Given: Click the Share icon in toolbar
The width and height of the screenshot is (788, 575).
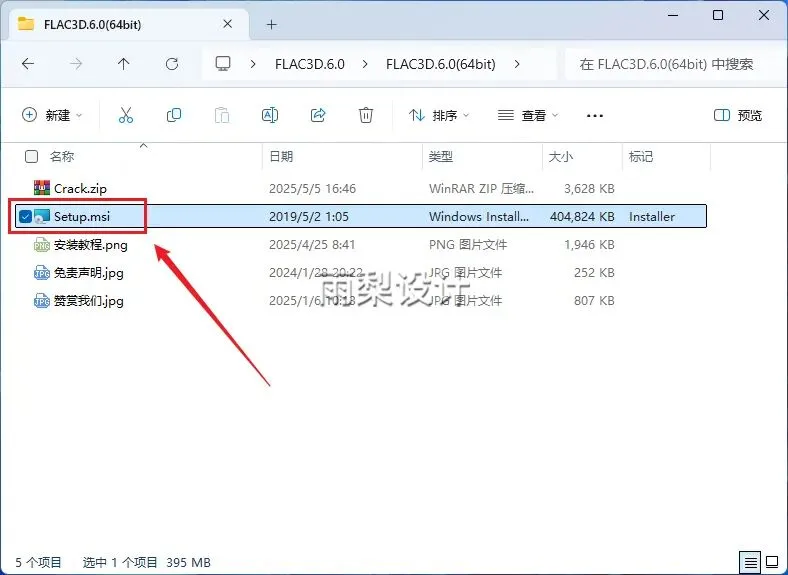Looking at the screenshot, I should click(x=318, y=115).
